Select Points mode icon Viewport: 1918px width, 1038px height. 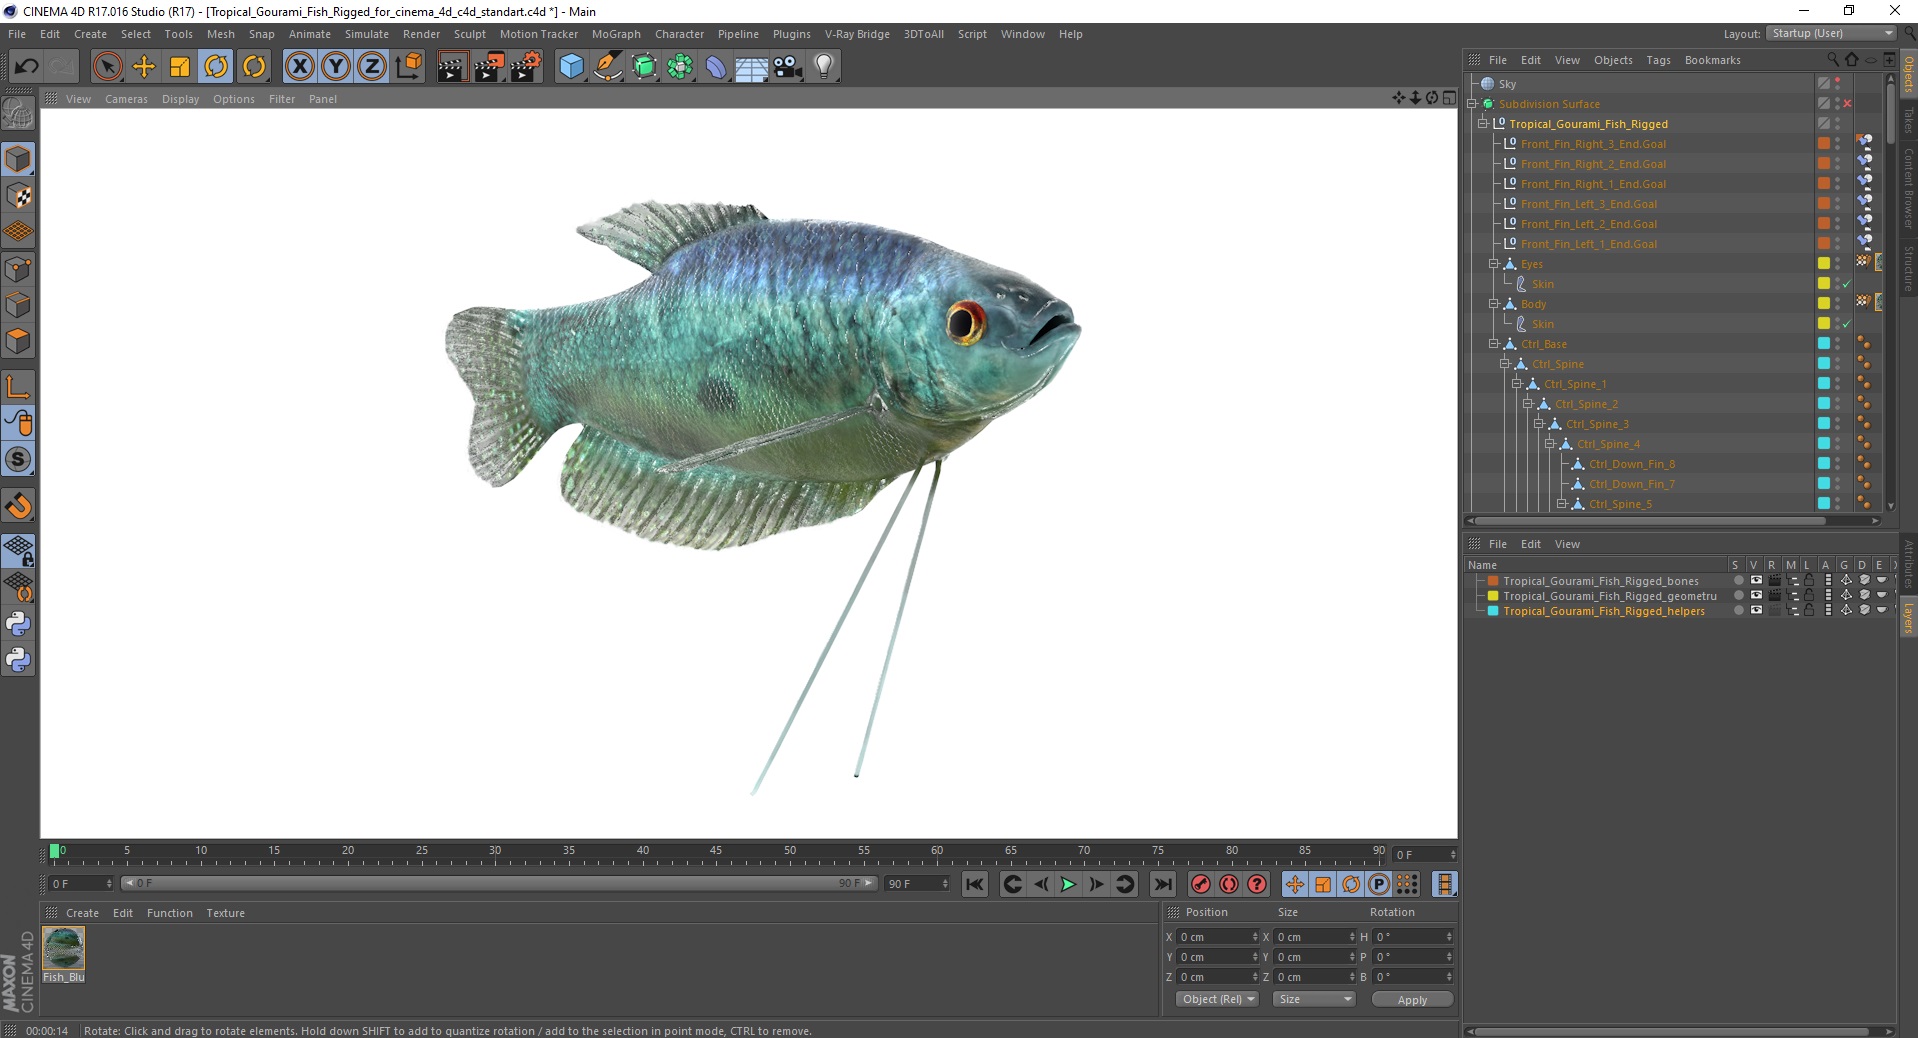click(18, 269)
